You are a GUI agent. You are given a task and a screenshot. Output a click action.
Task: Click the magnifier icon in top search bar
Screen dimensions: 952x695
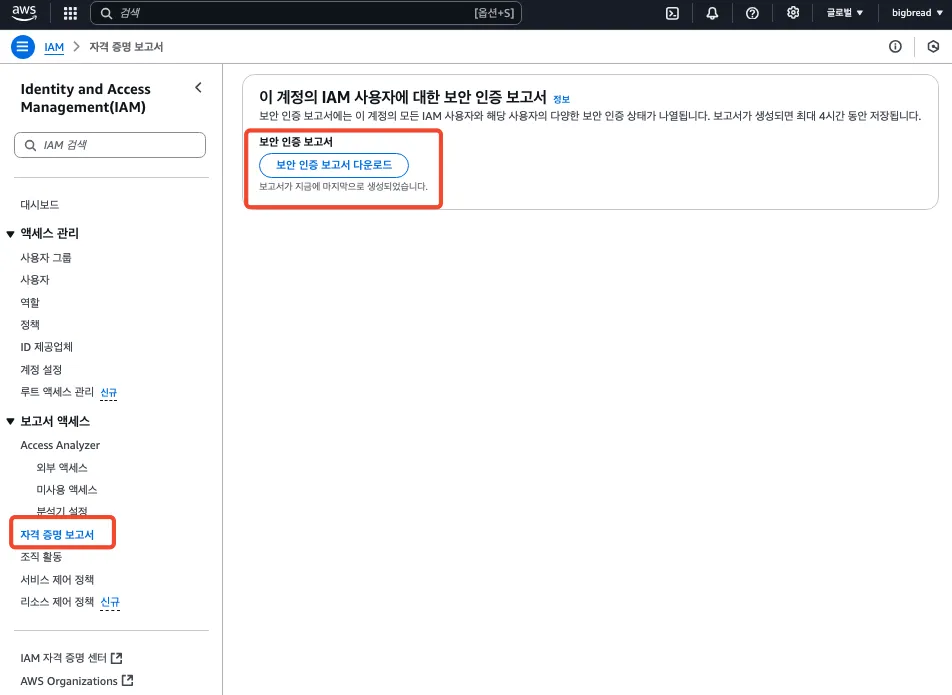[106, 13]
